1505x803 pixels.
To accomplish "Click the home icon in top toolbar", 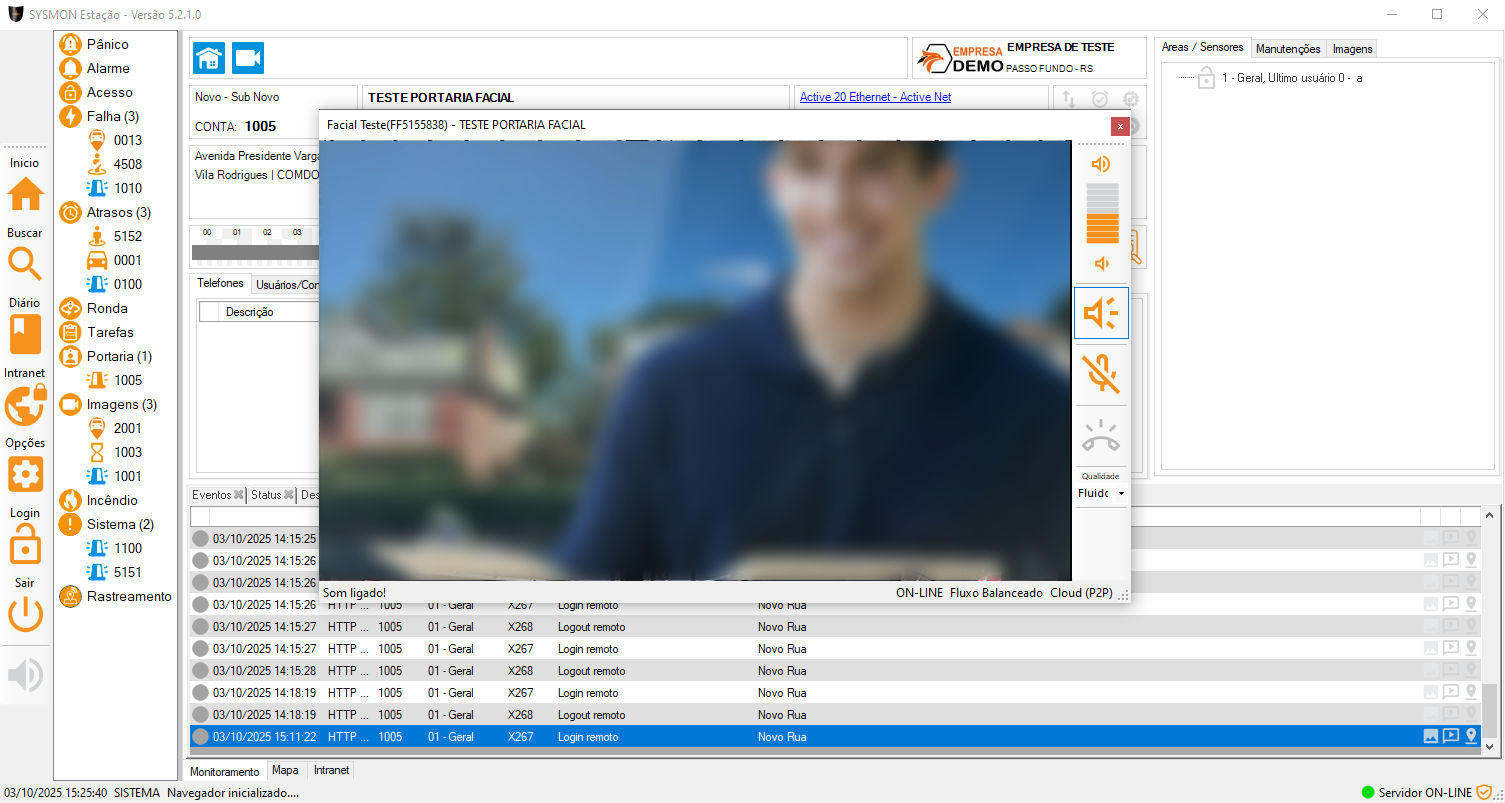I will (x=209, y=58).
